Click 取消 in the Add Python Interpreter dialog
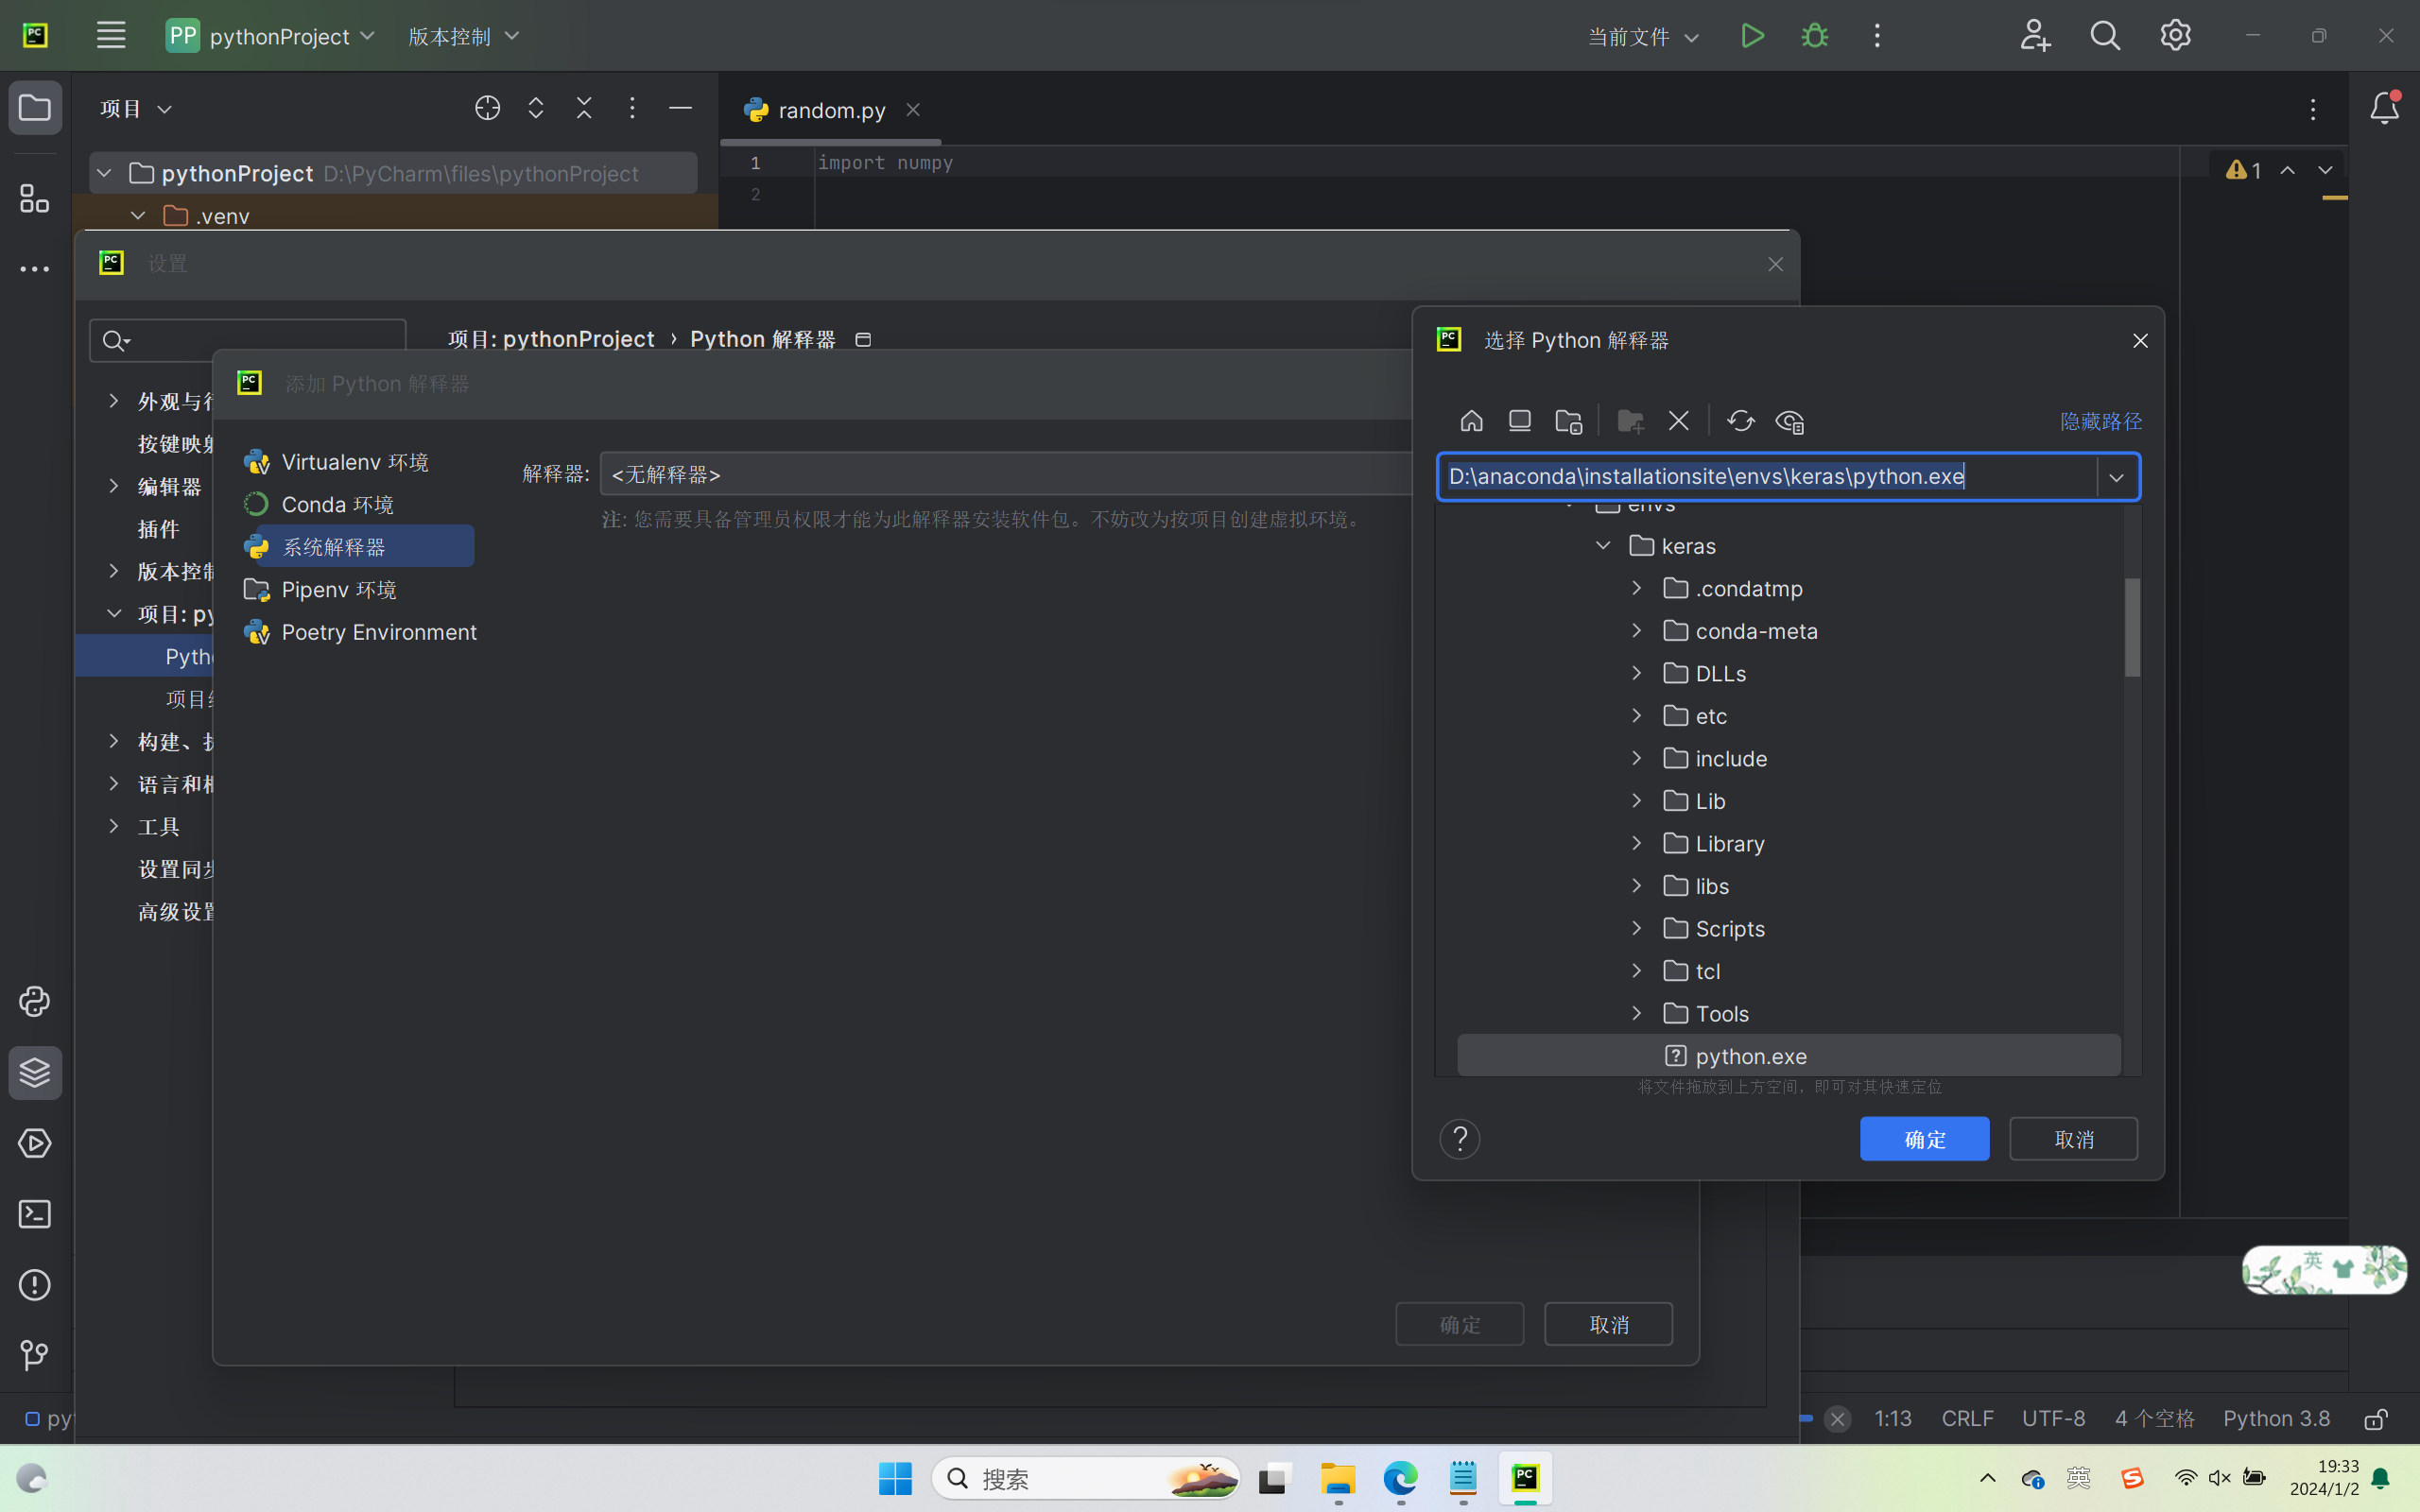Screen dimensions: 2420x1512 [x=1608, y=1324]
